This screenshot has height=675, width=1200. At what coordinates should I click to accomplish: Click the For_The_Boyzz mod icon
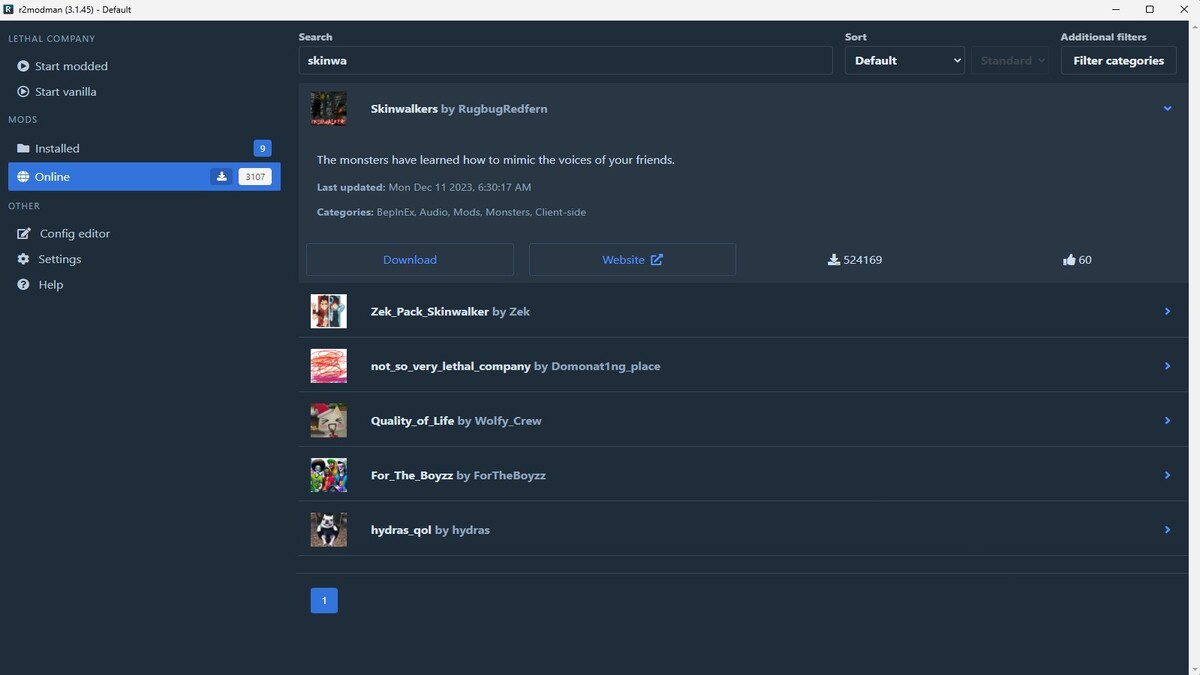[328, 476]
